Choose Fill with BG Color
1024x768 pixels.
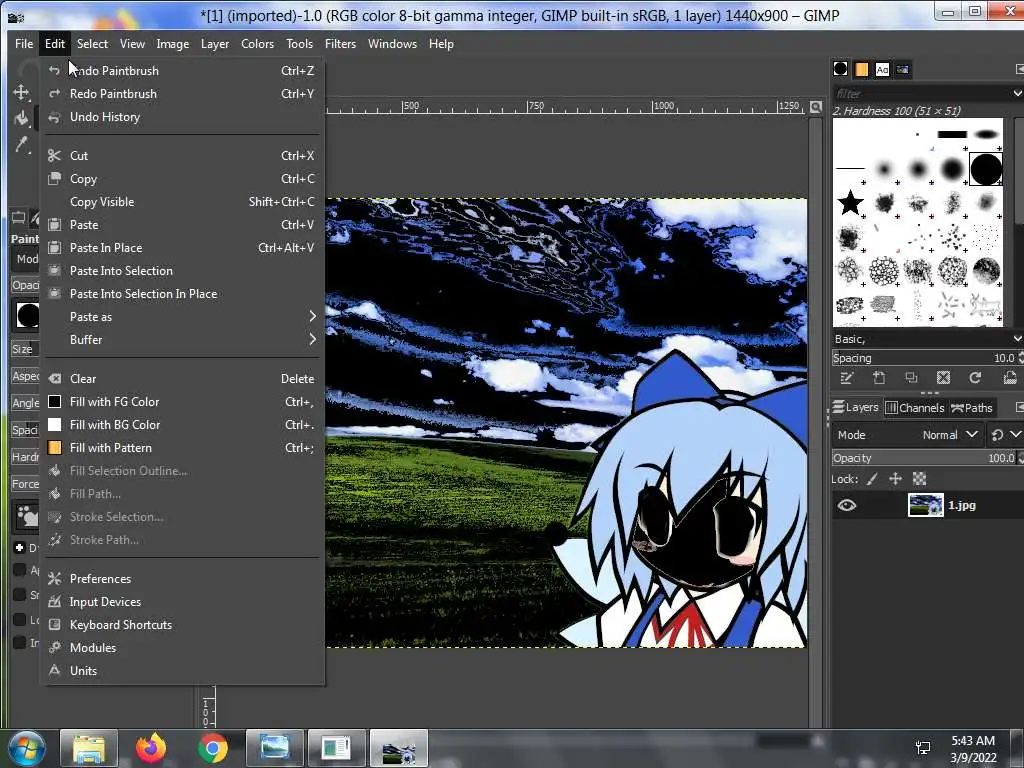click(x=183, y=424)
